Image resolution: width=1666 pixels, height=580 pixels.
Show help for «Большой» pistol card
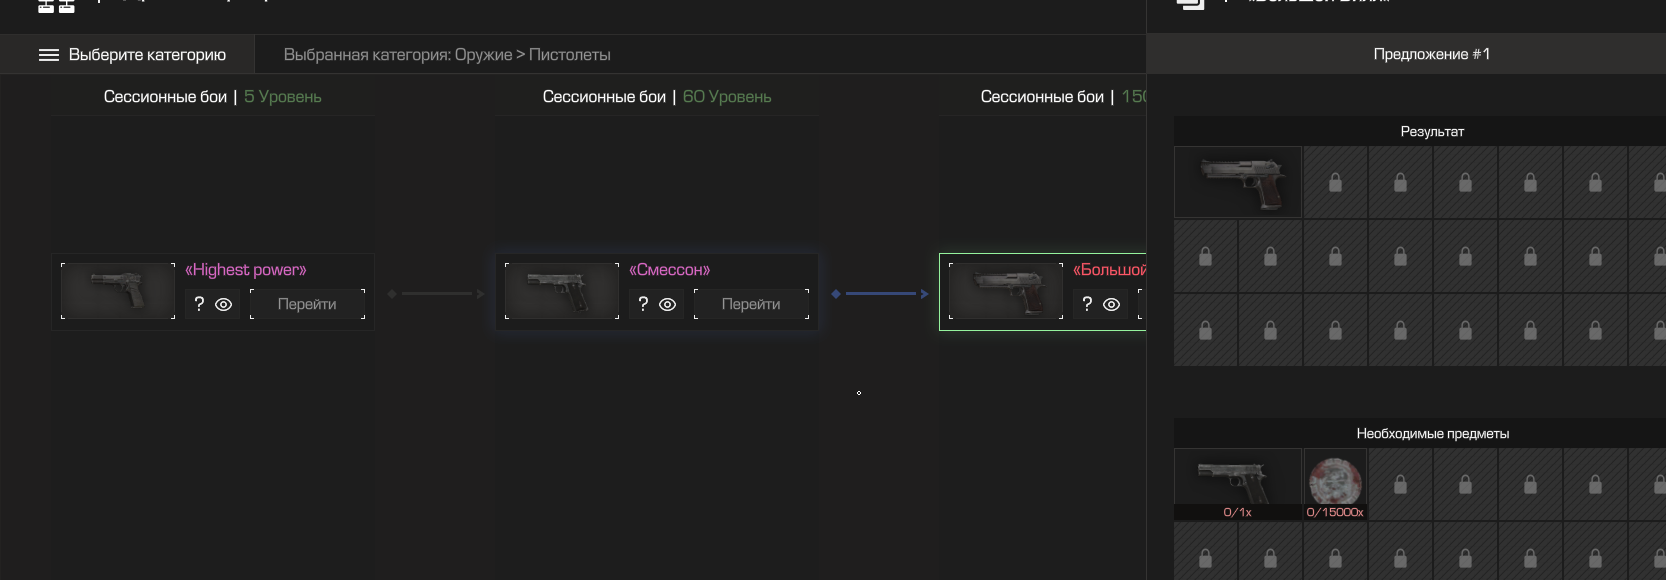(1087, 304)
